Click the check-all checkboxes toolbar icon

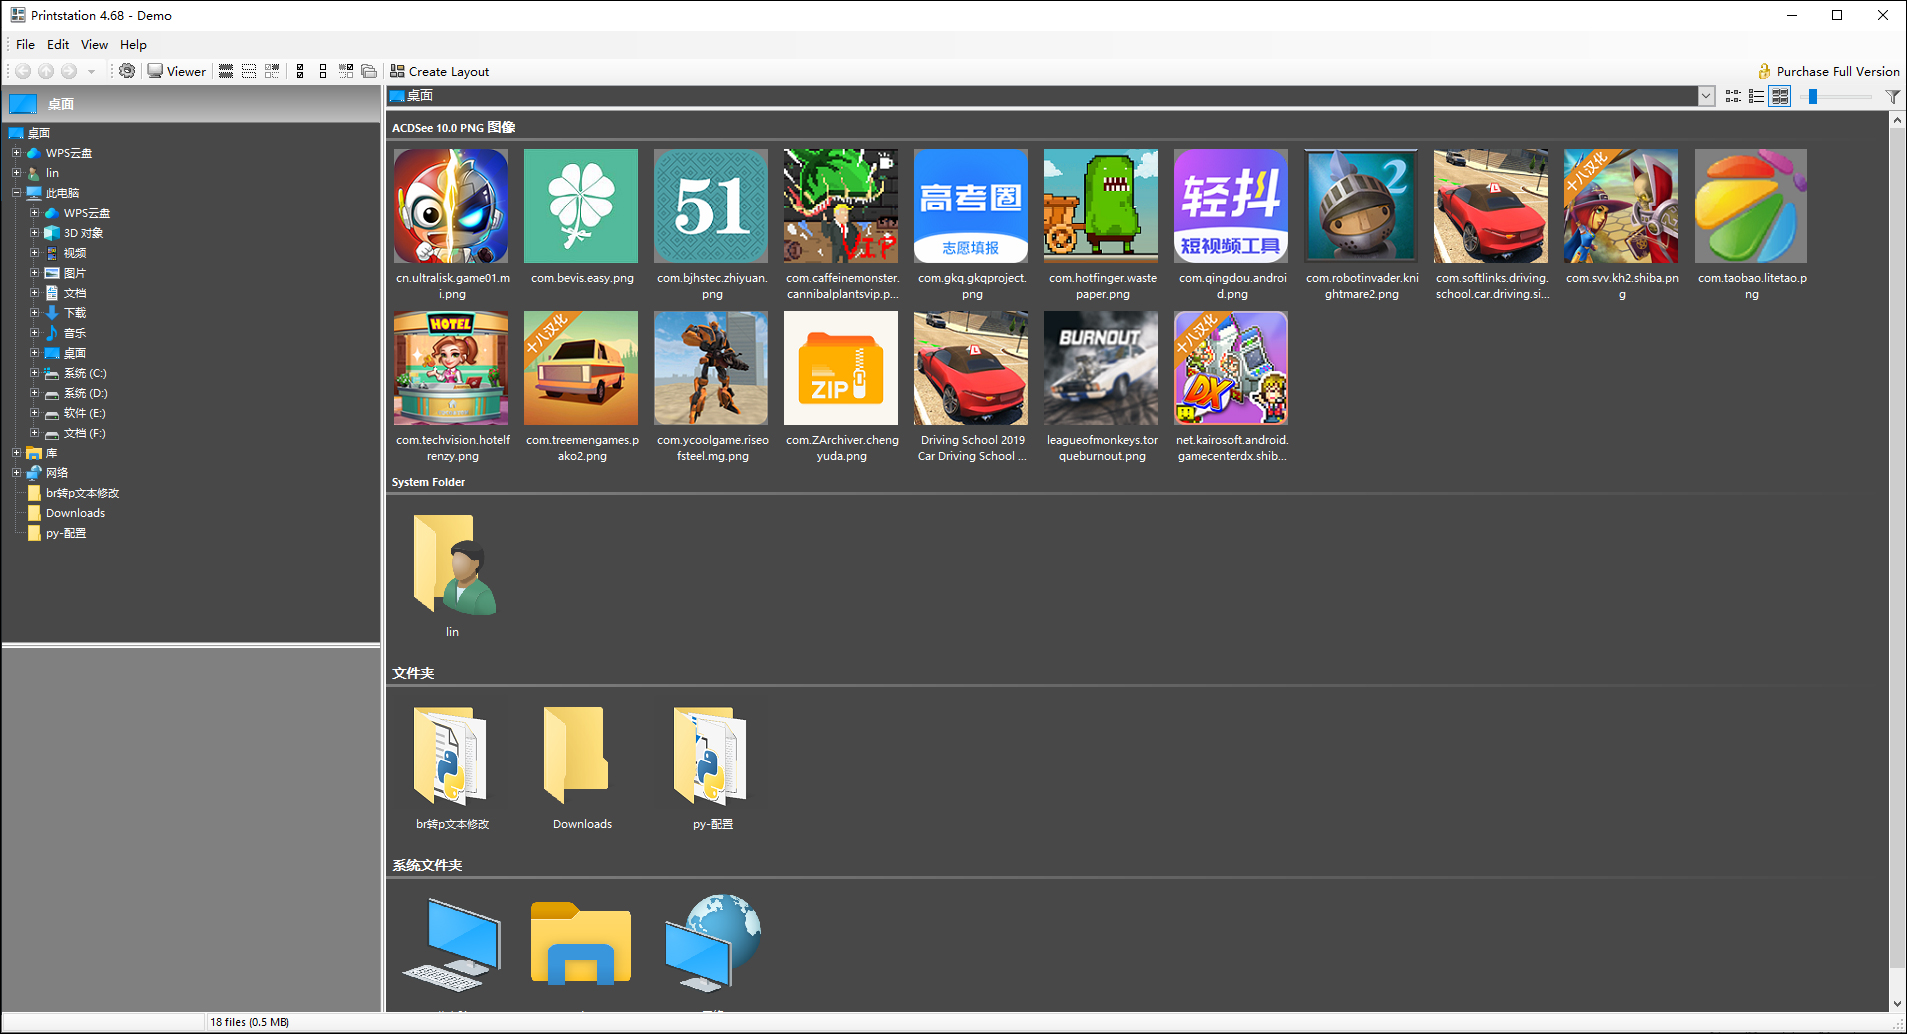pyautogui.click(x=300, y=71)
